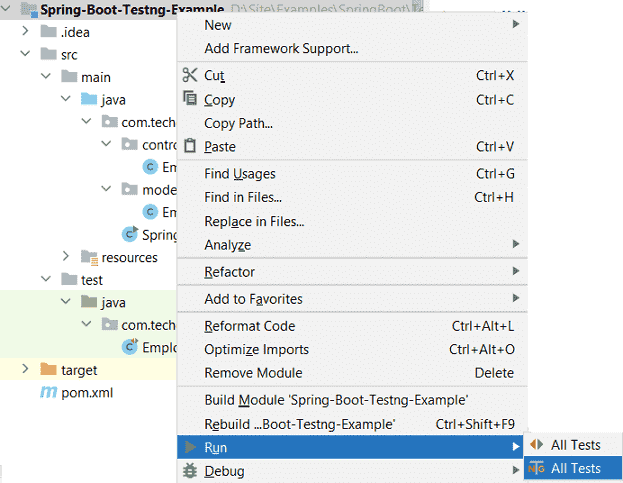Click the TestNG icon next to All Tests
623x483 pixels.
tap(536, 468)
